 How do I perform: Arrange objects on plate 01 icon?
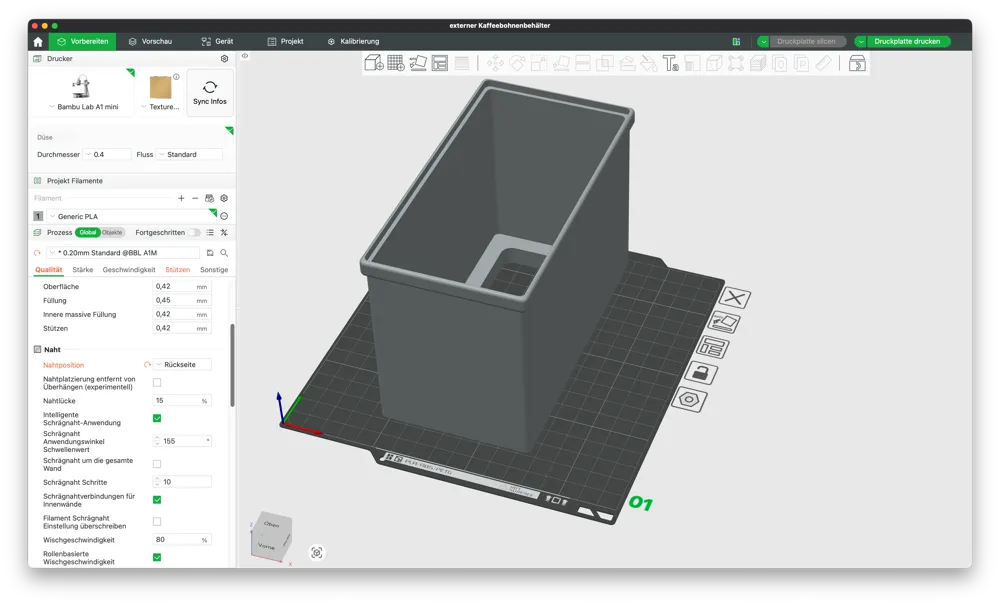click(712, 347)
